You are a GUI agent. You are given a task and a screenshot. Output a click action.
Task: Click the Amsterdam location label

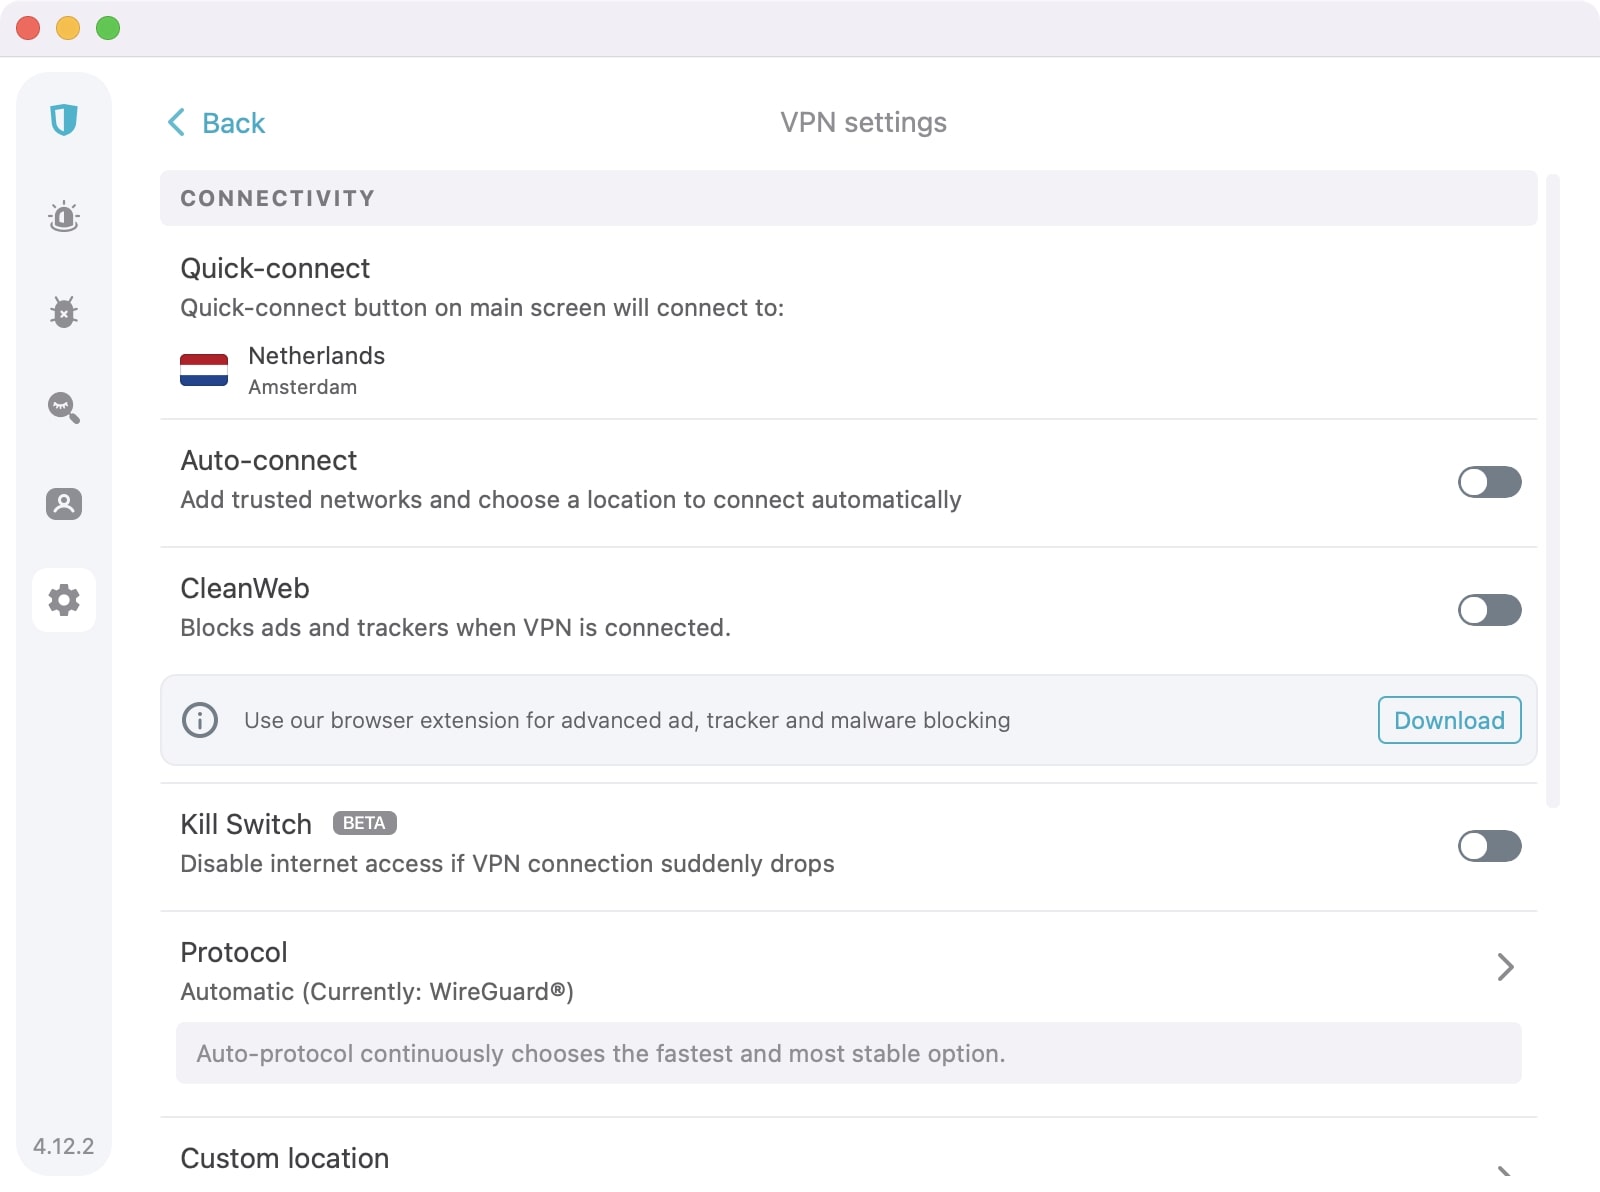(x=303, y=388)
